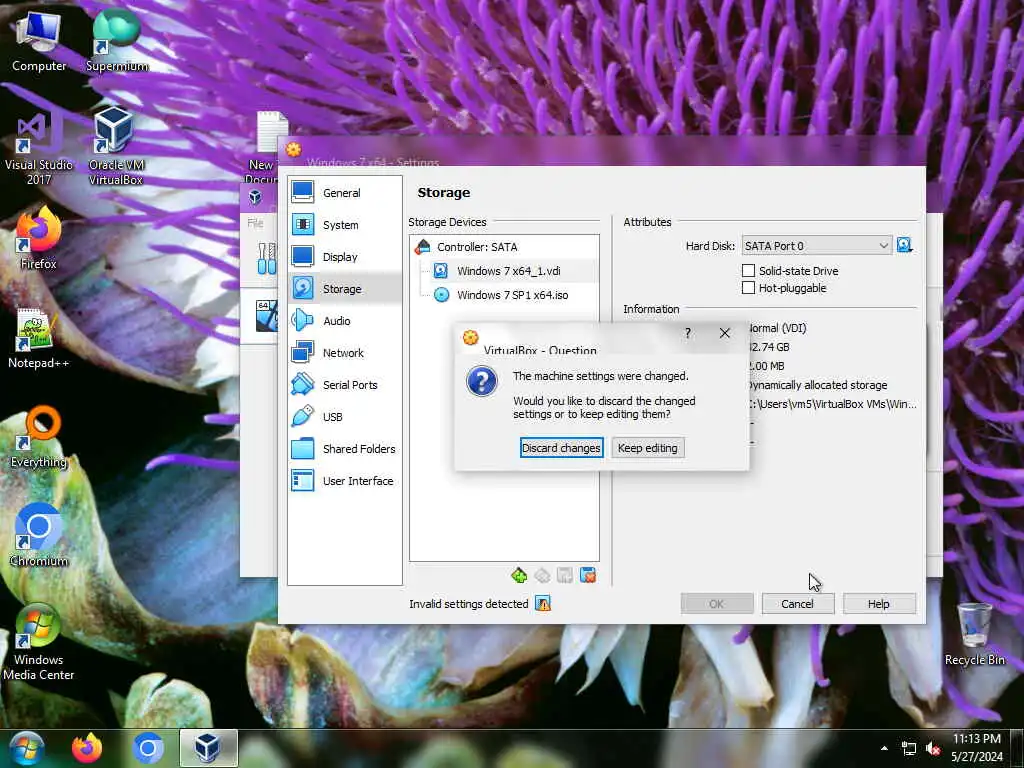Open the Hard Disk SATA Port dropdown
Screen dimensions: 1024x768
tap(816, 246)
